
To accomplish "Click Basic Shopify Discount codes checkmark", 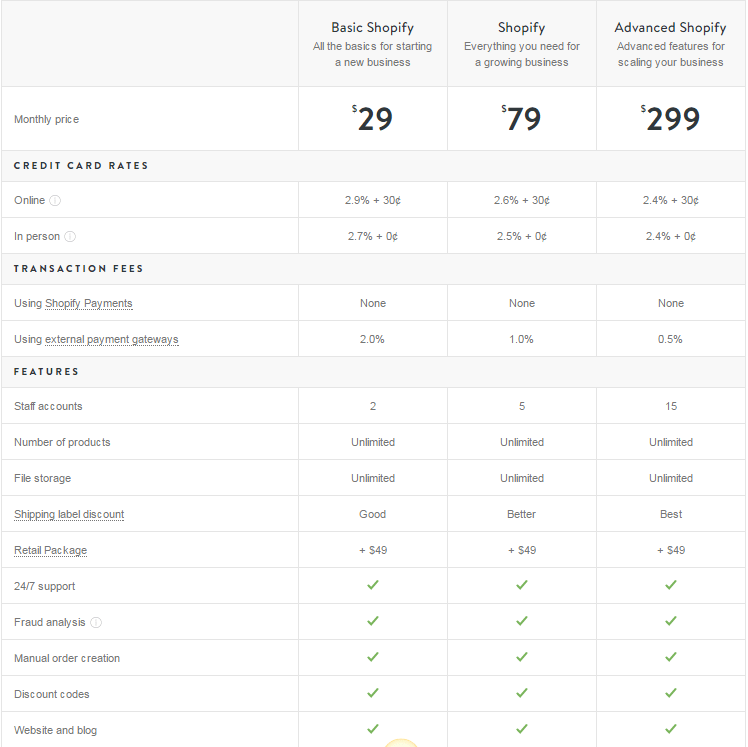I will pyautogui.click(x=373, y=693).
